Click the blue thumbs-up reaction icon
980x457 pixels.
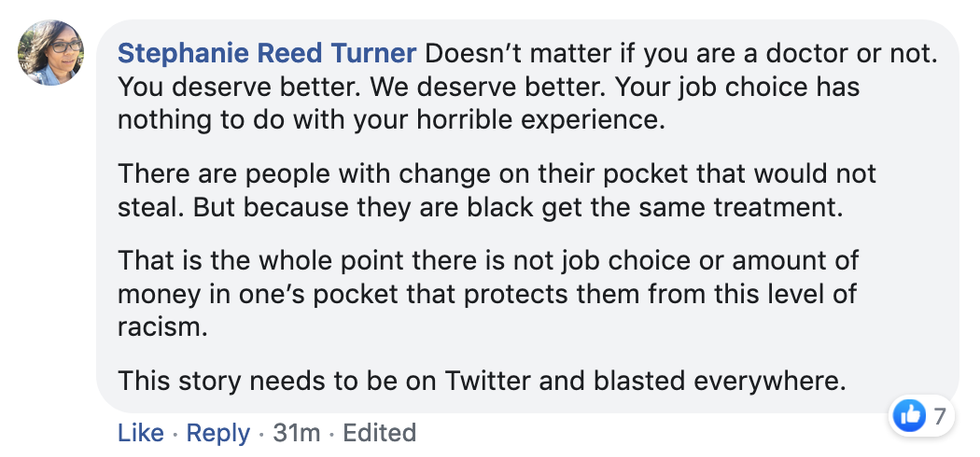(908, 416)
